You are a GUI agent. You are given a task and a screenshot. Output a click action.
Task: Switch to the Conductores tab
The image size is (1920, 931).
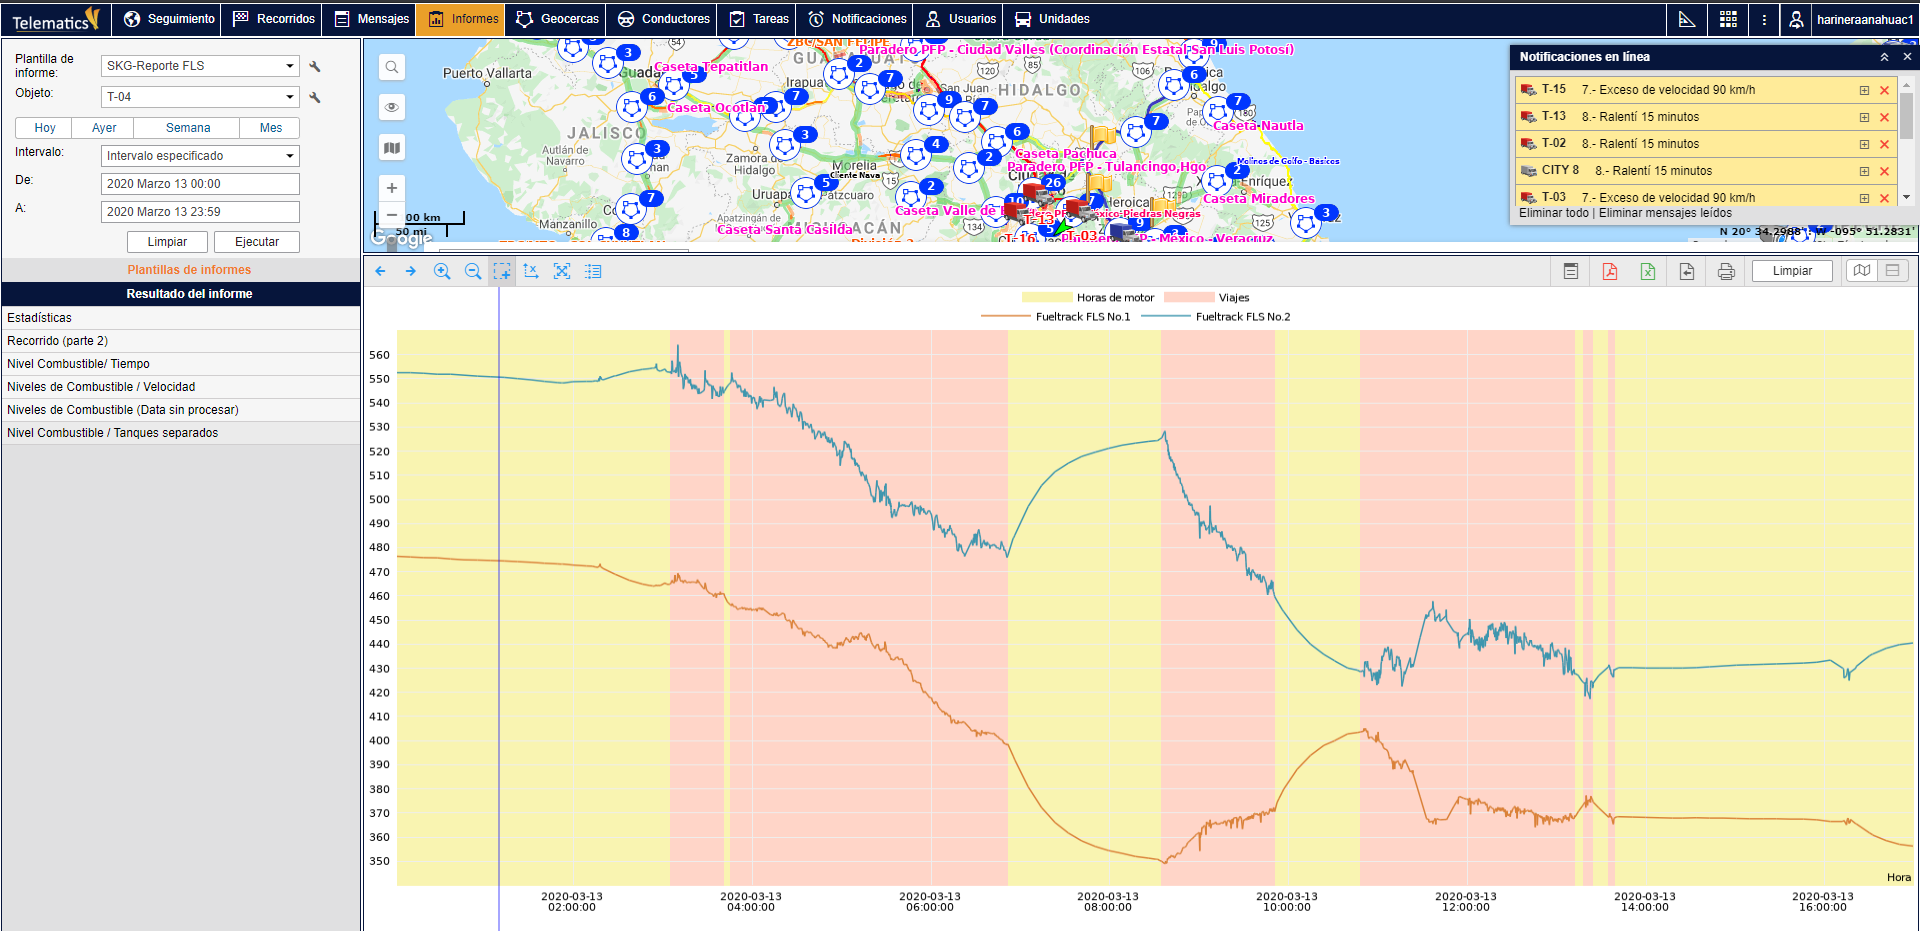[664, 19]
